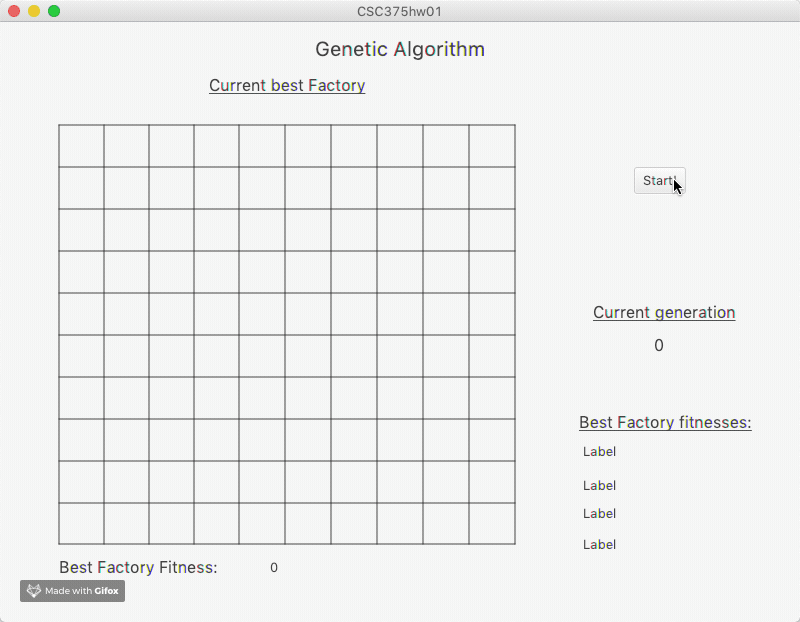Click the Start! button
This screenshot has width=800, height=622.
(659, 181)
